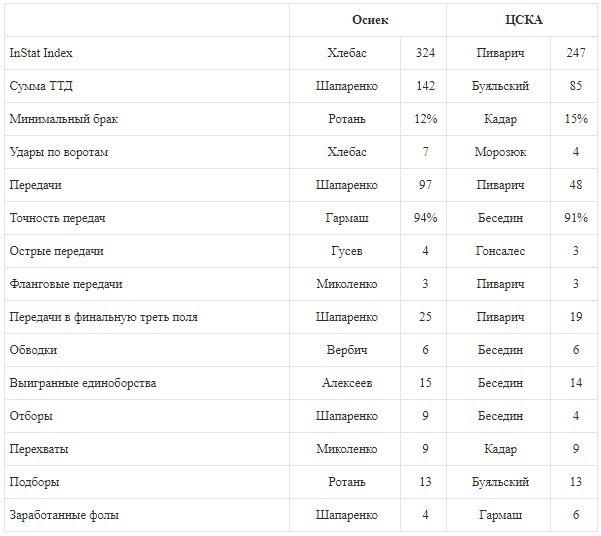601x536 pixels.
Task: Select the Точность передач row label
Action: [57, 218]
